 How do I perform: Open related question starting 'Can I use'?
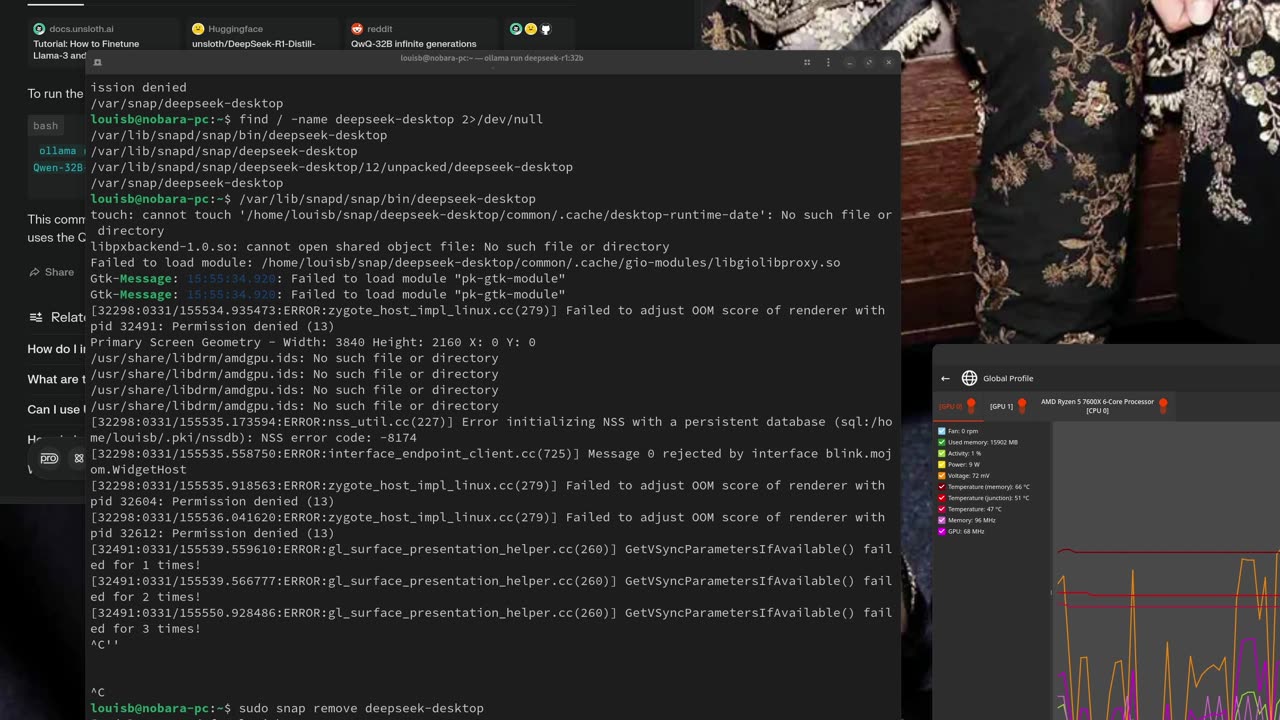[x=55, y=409]
